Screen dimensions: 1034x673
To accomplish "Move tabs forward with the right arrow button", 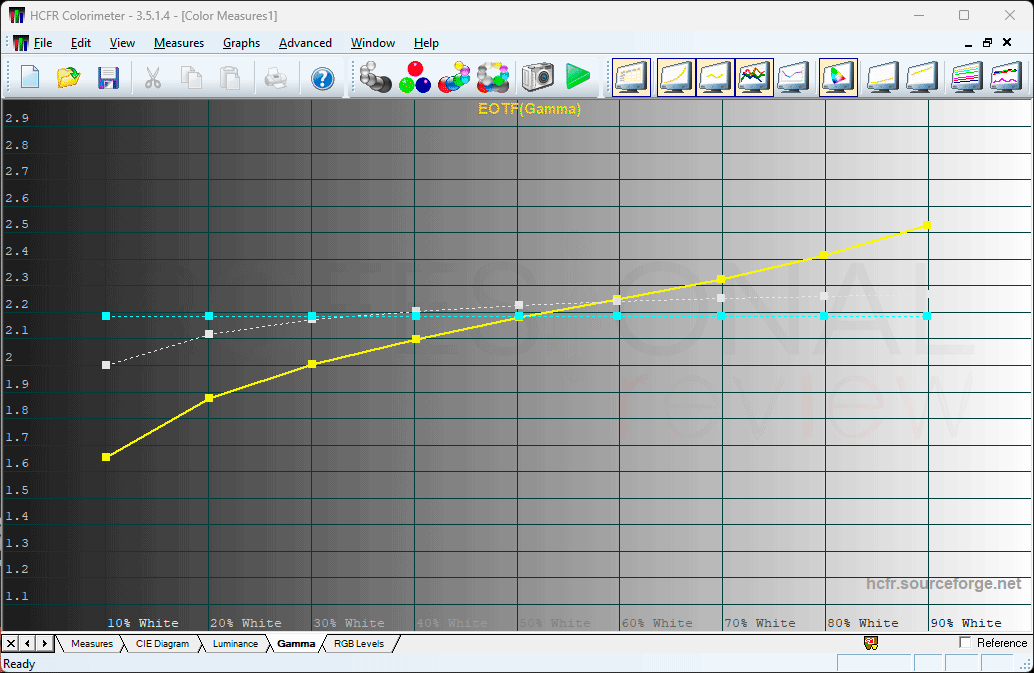I will click(x=45, y=643).
